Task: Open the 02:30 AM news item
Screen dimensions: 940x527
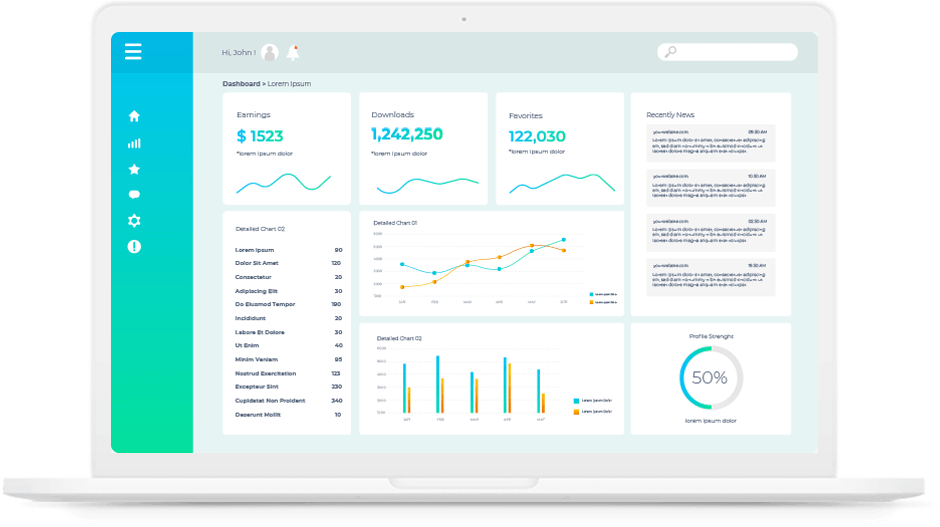Action: coord(710,233)
